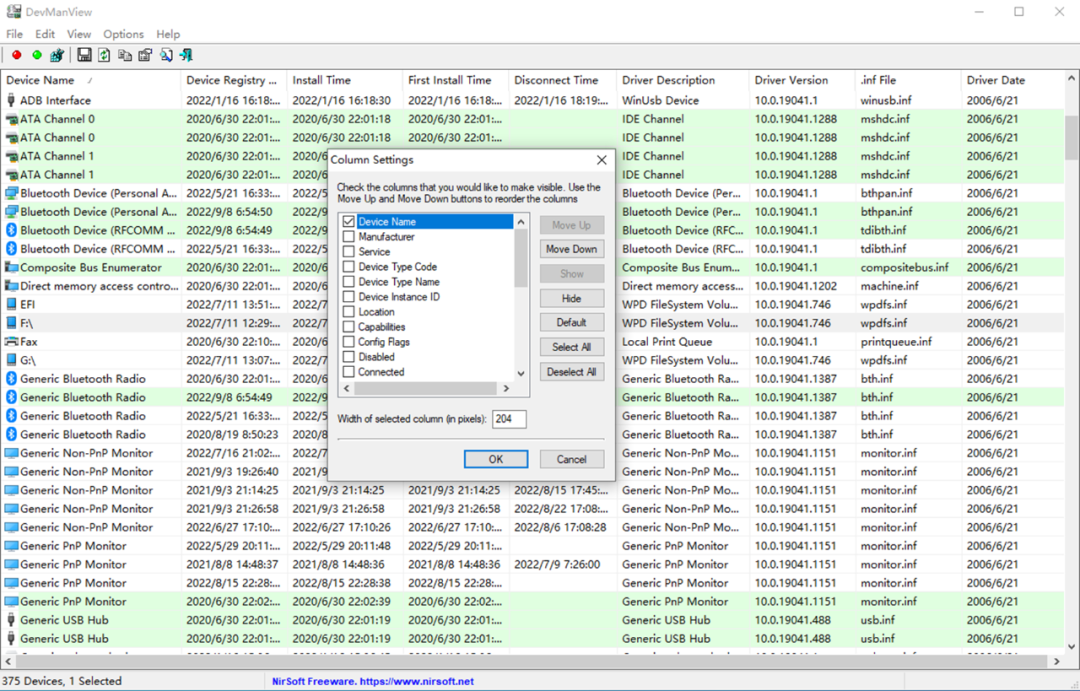Click the Move Down button
The width and height of the screenshot is (1080, 691).
click(x=571, y=249)
